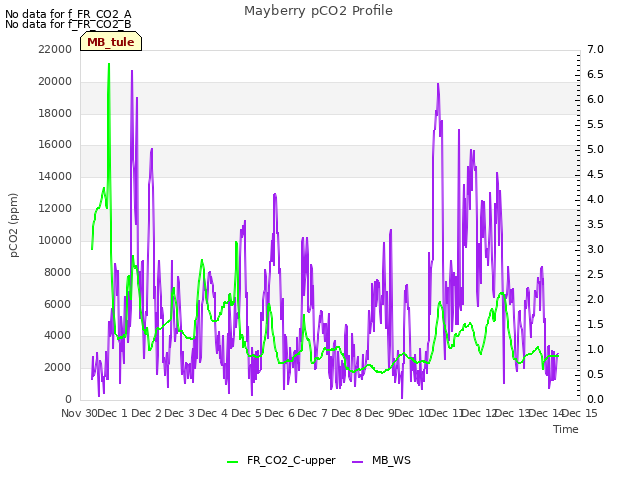
Task: Click the 4000 y-axis tick label
Action: (x=58, y=336)
